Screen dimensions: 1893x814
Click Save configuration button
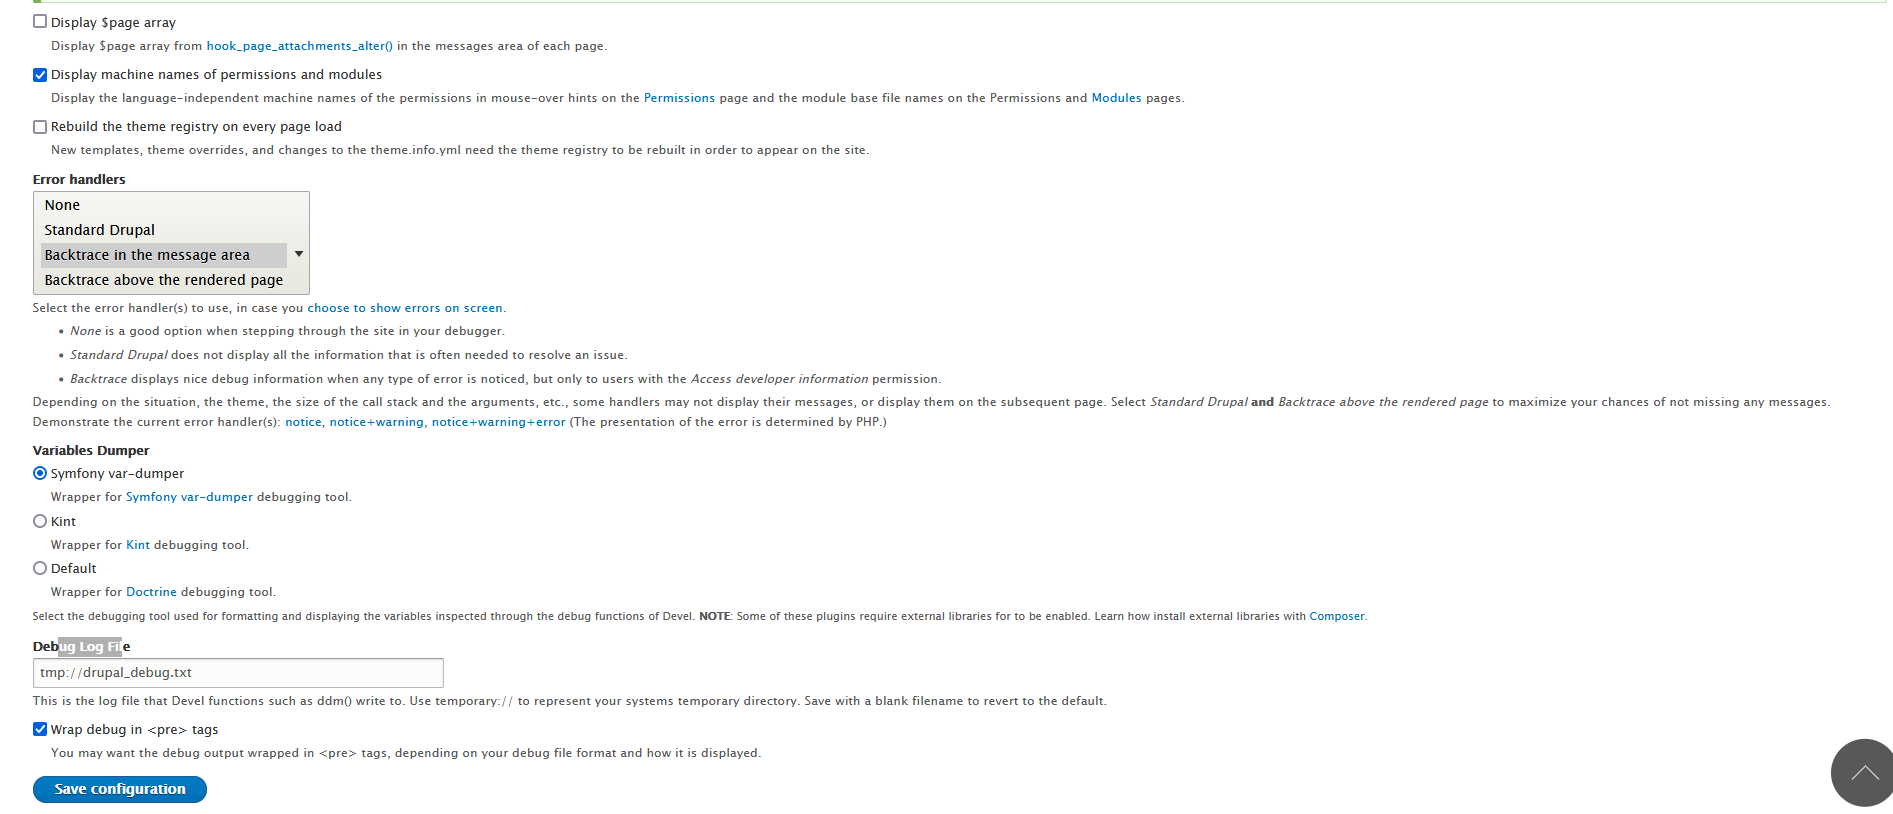pos(120,789)
